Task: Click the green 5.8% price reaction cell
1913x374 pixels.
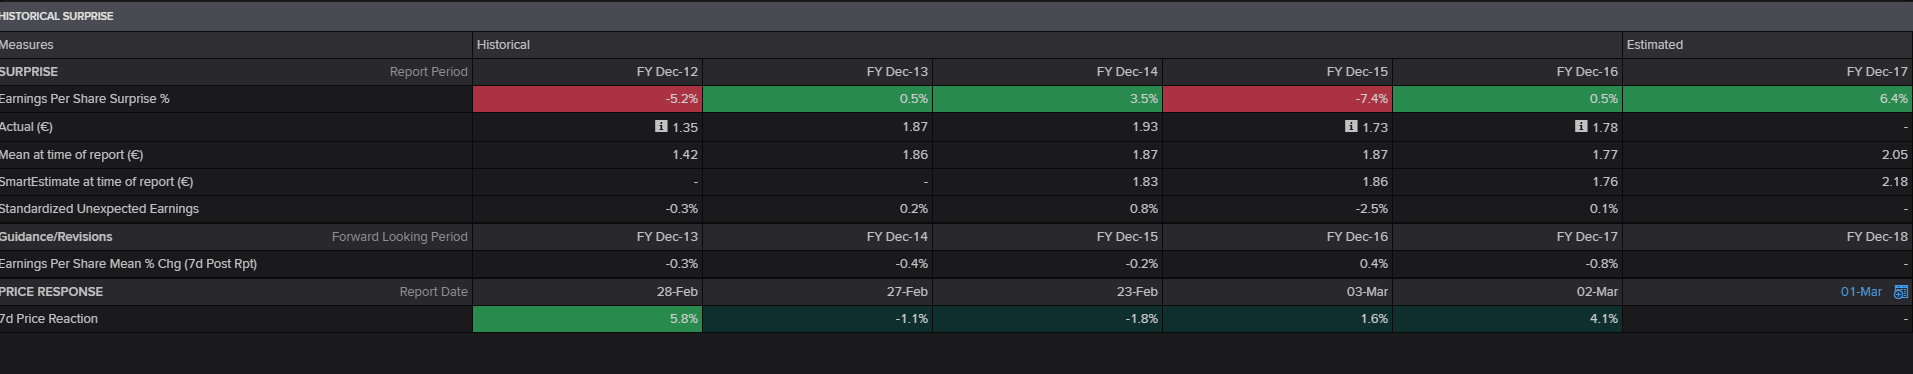Action: tap(588, 319)
